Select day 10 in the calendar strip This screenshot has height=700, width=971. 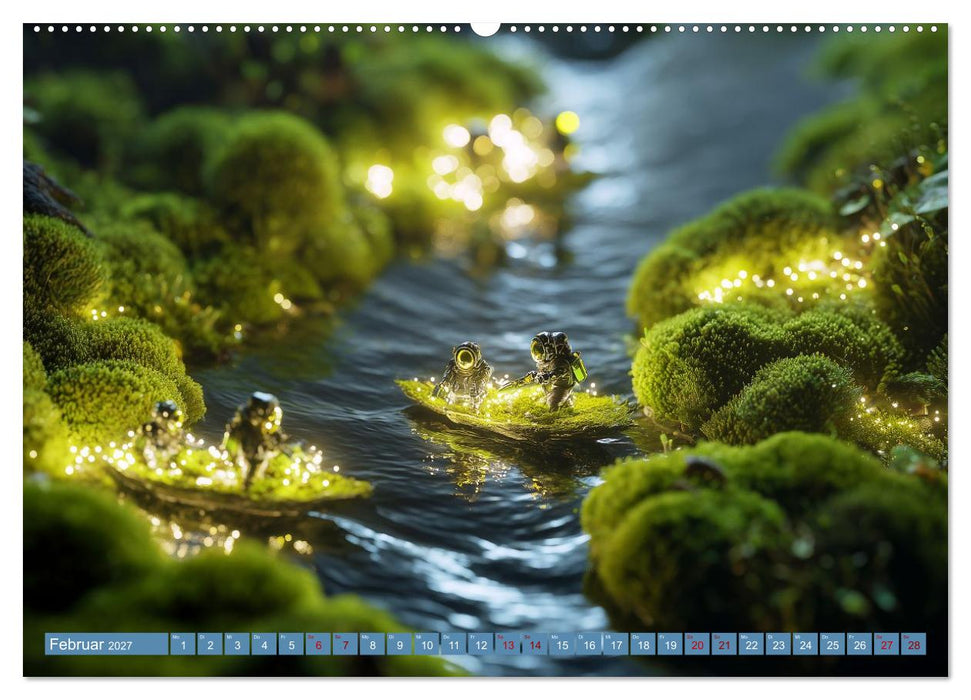point(427,644)
